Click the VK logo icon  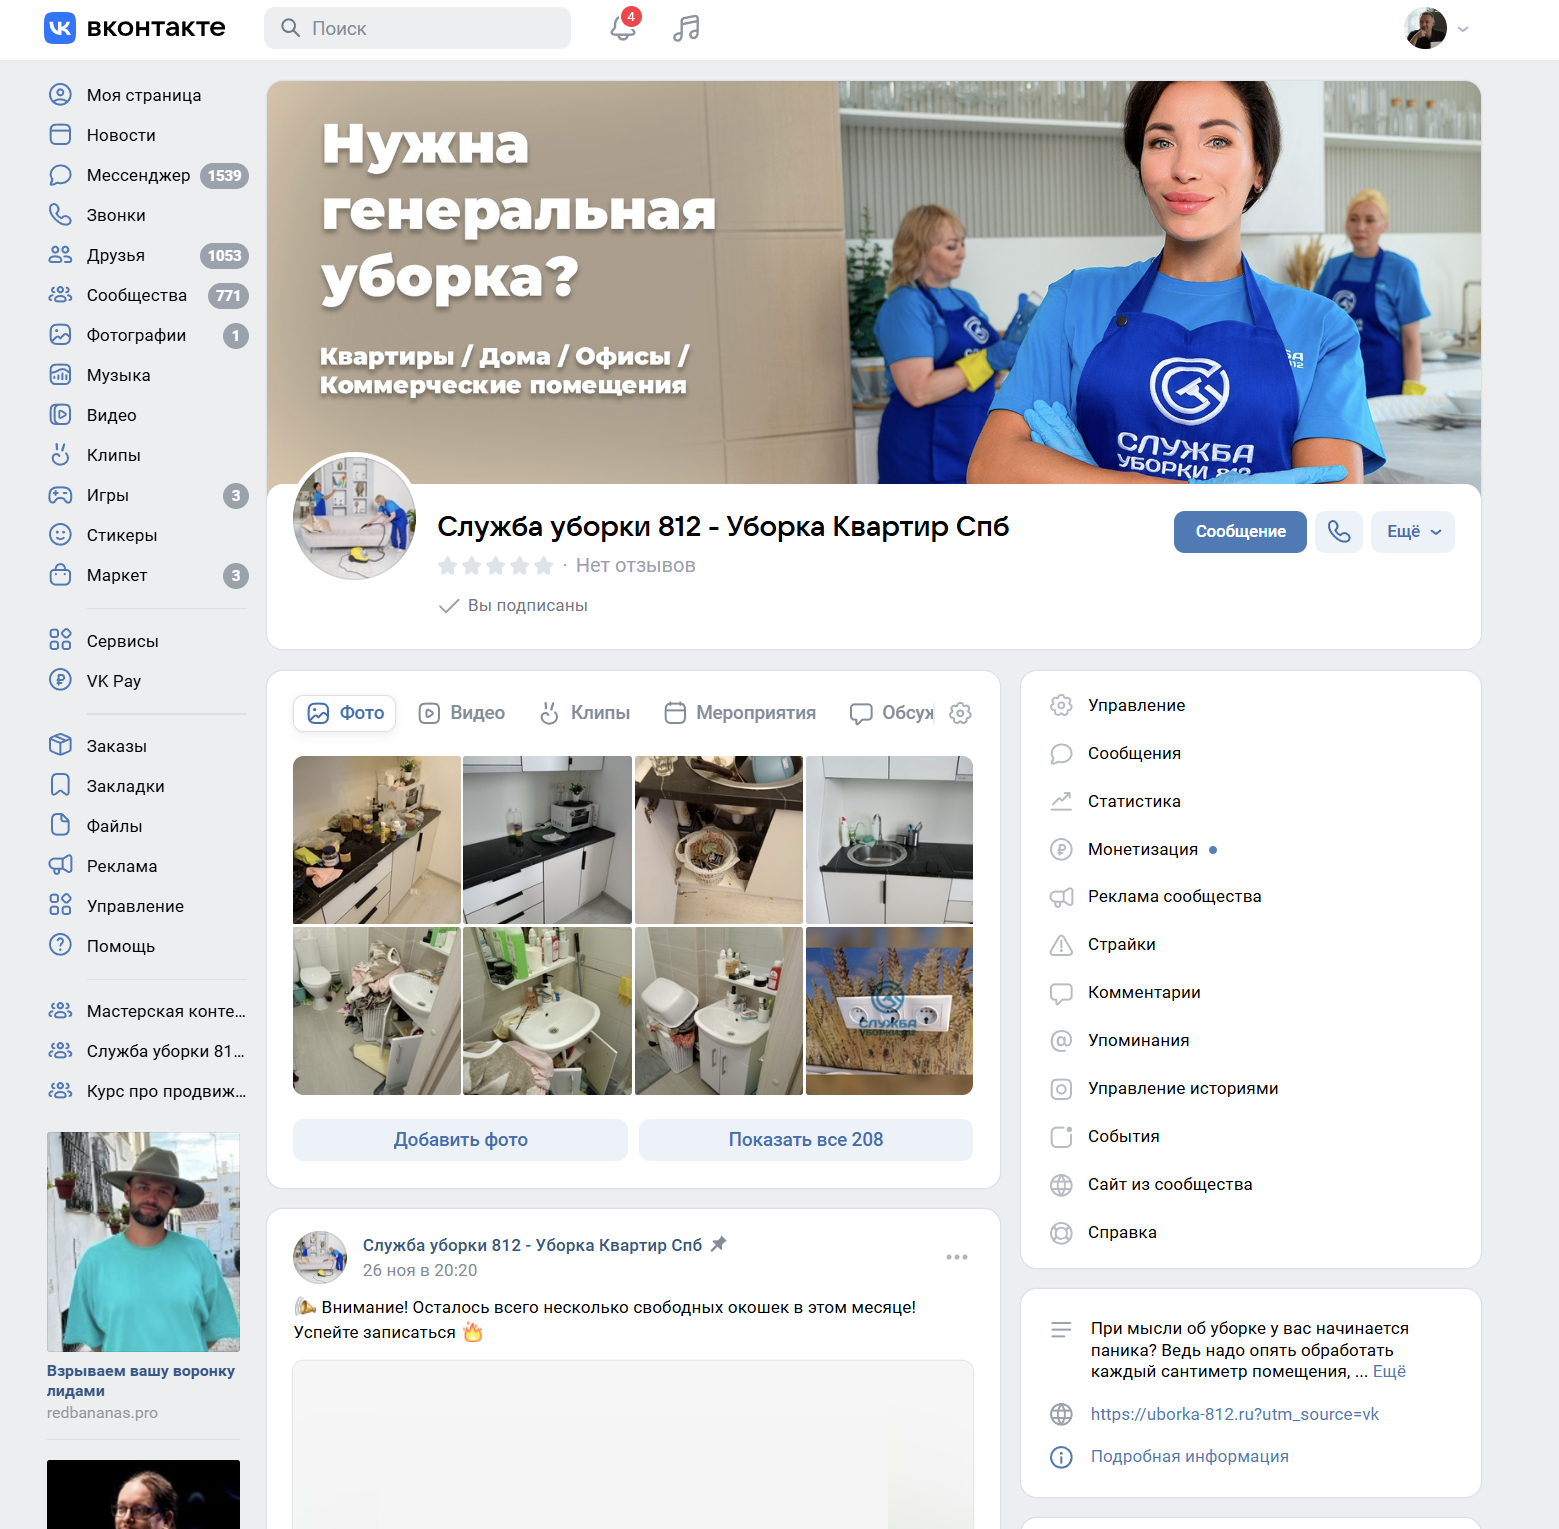60,28
